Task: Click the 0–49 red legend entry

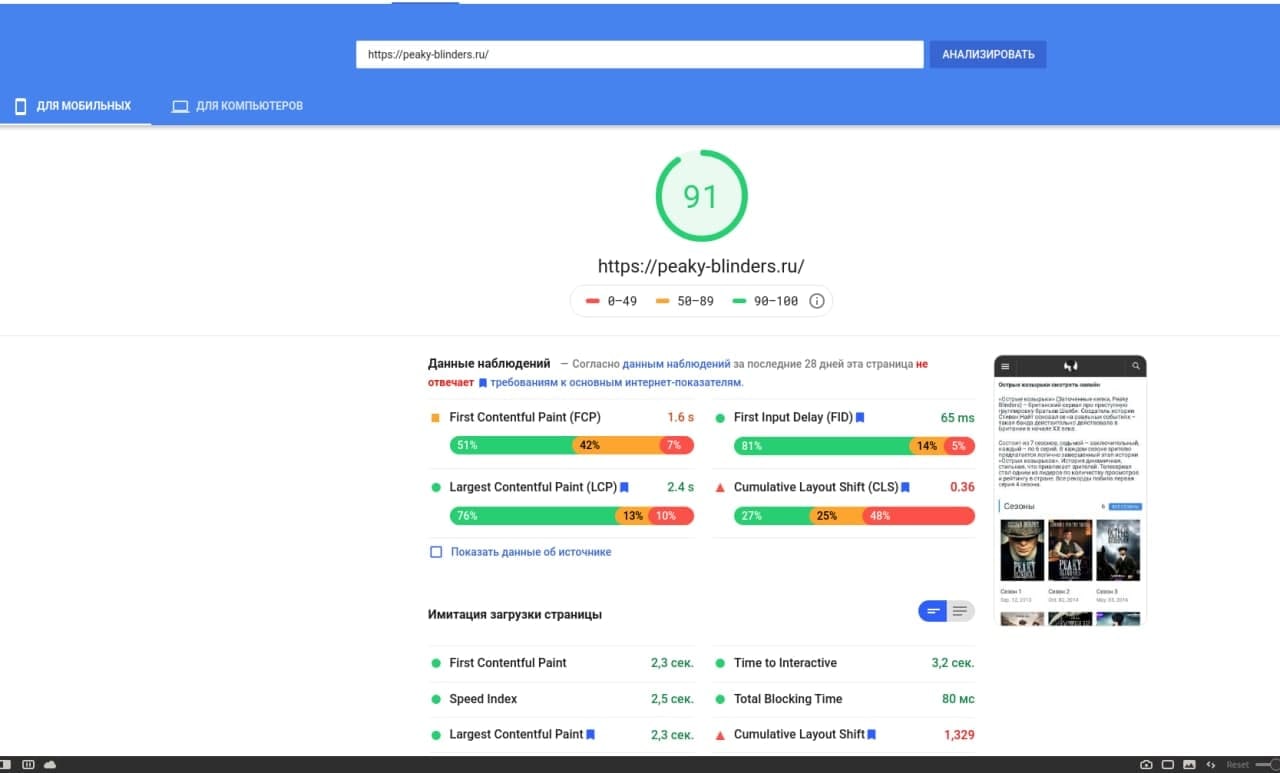Action: 611,301
